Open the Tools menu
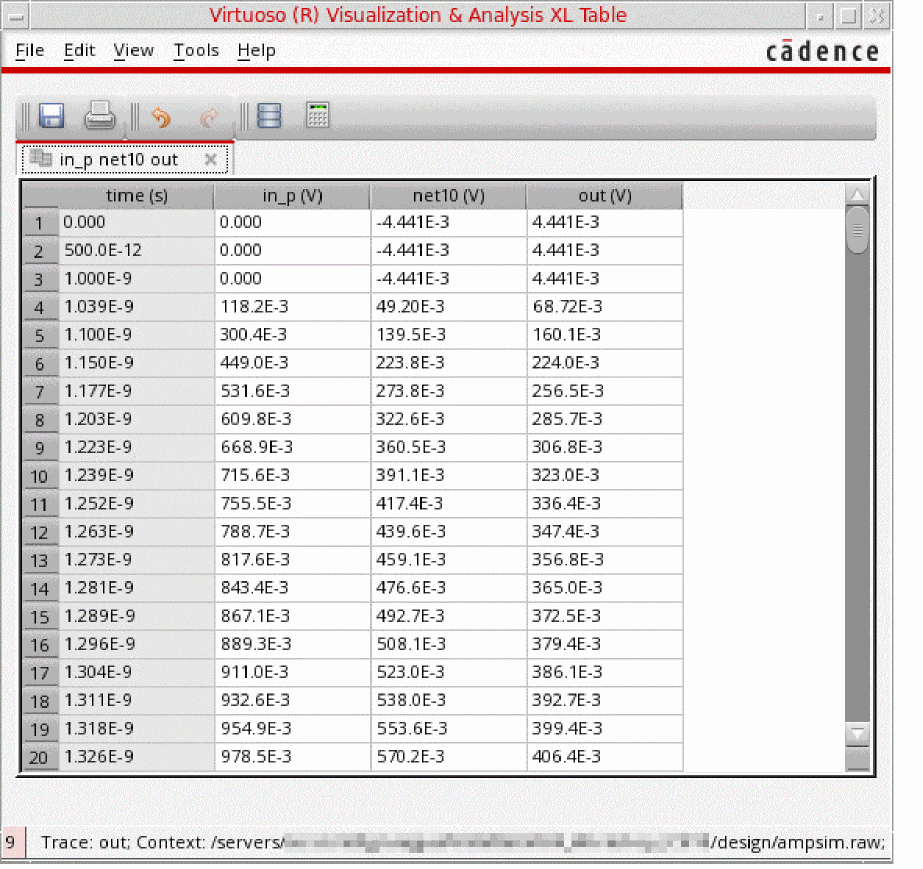 (x=195, y=50)
